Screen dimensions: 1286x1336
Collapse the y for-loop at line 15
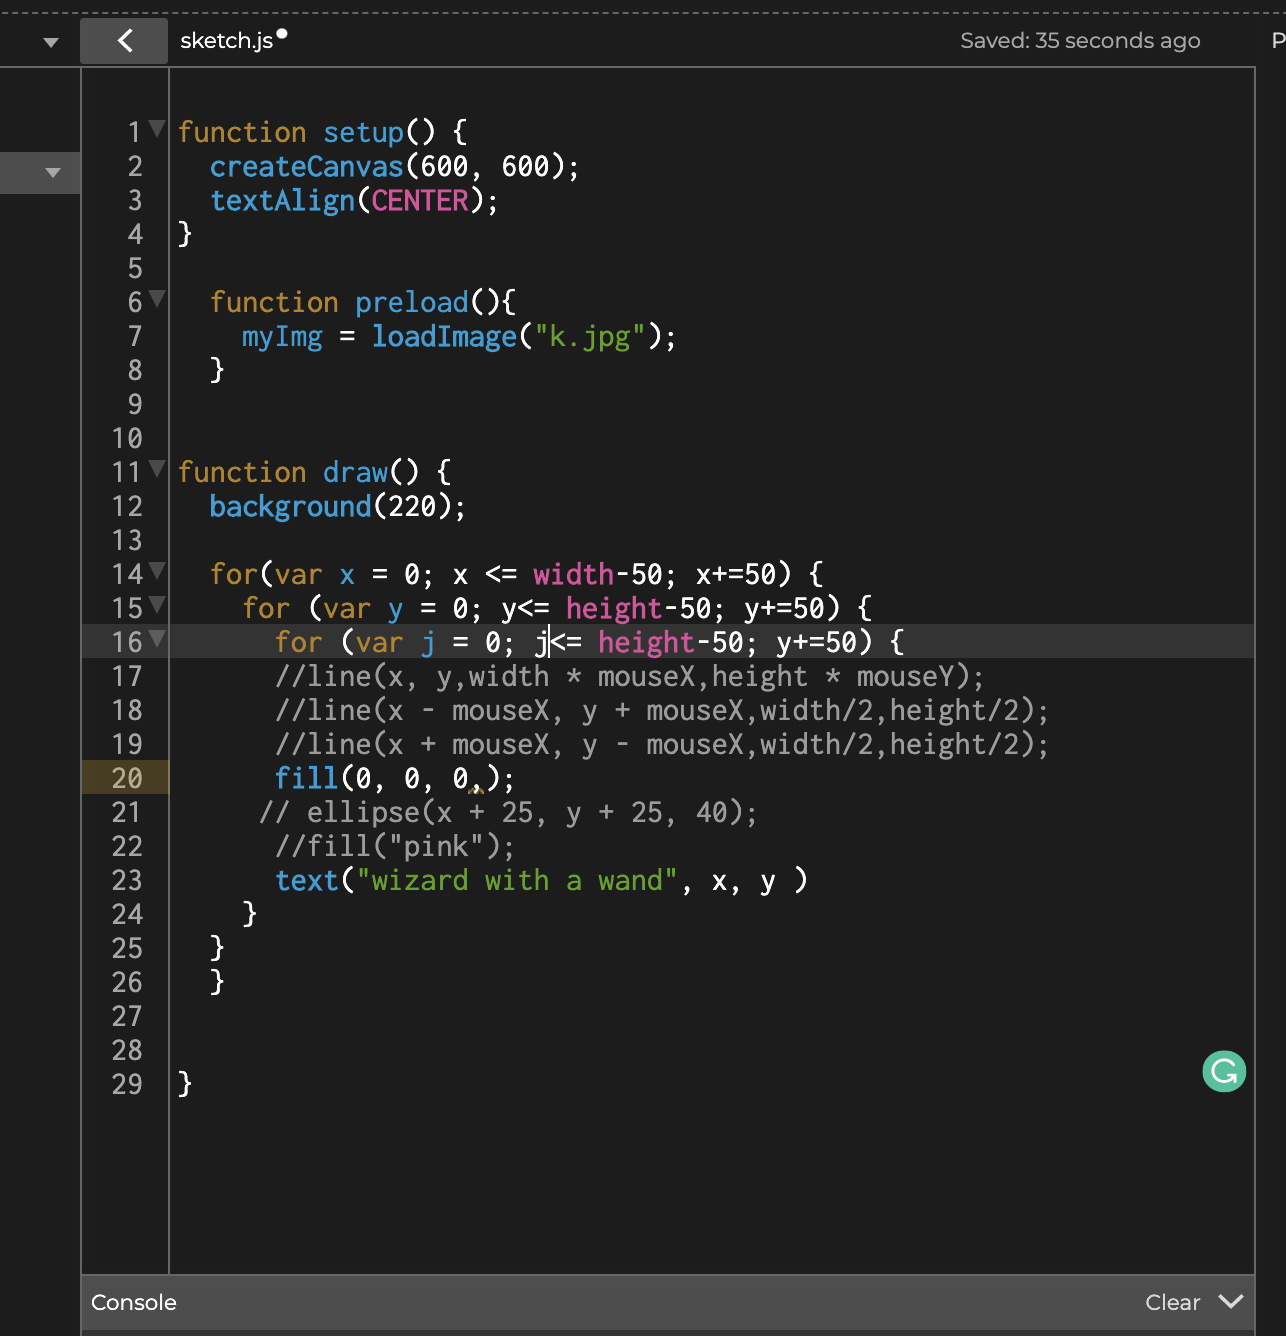tap(157, 605)
